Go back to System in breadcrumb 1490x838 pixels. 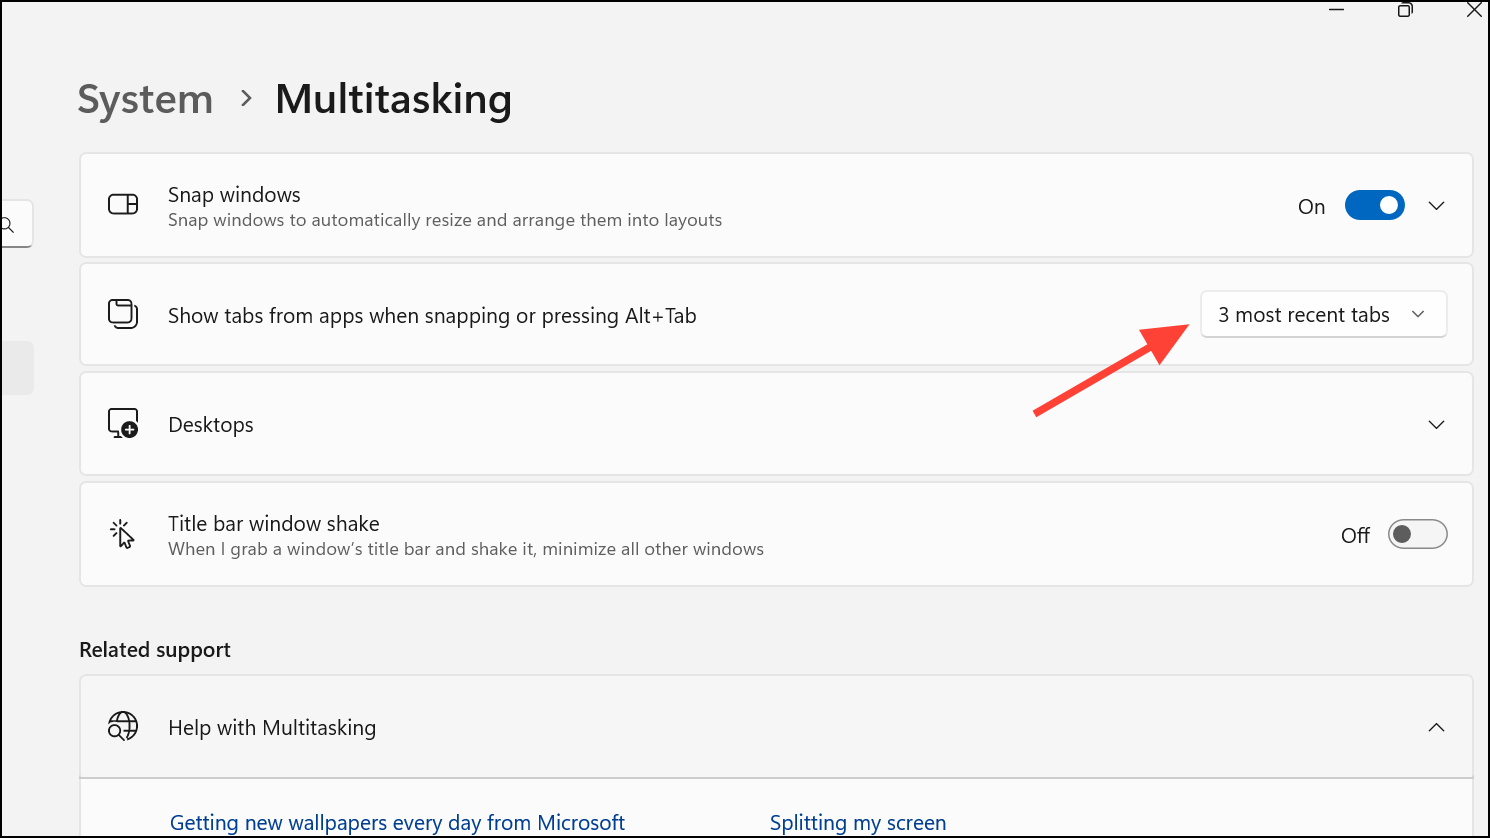[146, 99]
